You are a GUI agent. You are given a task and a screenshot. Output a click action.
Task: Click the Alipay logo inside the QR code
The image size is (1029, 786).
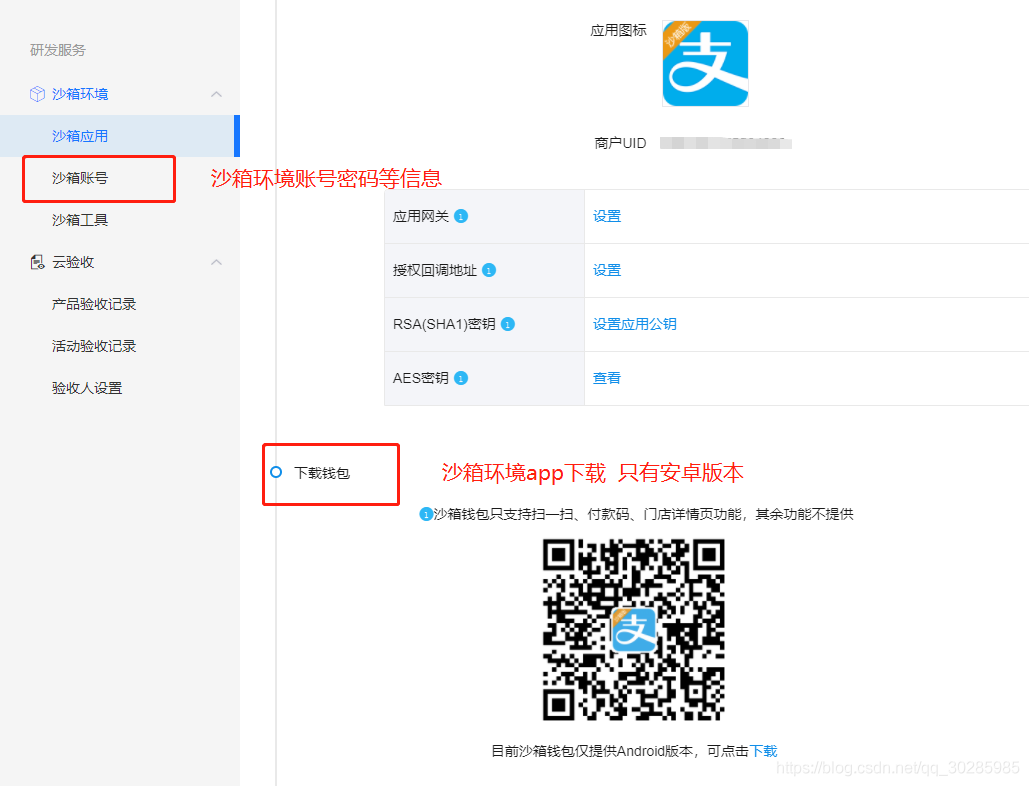coord(633,630)
